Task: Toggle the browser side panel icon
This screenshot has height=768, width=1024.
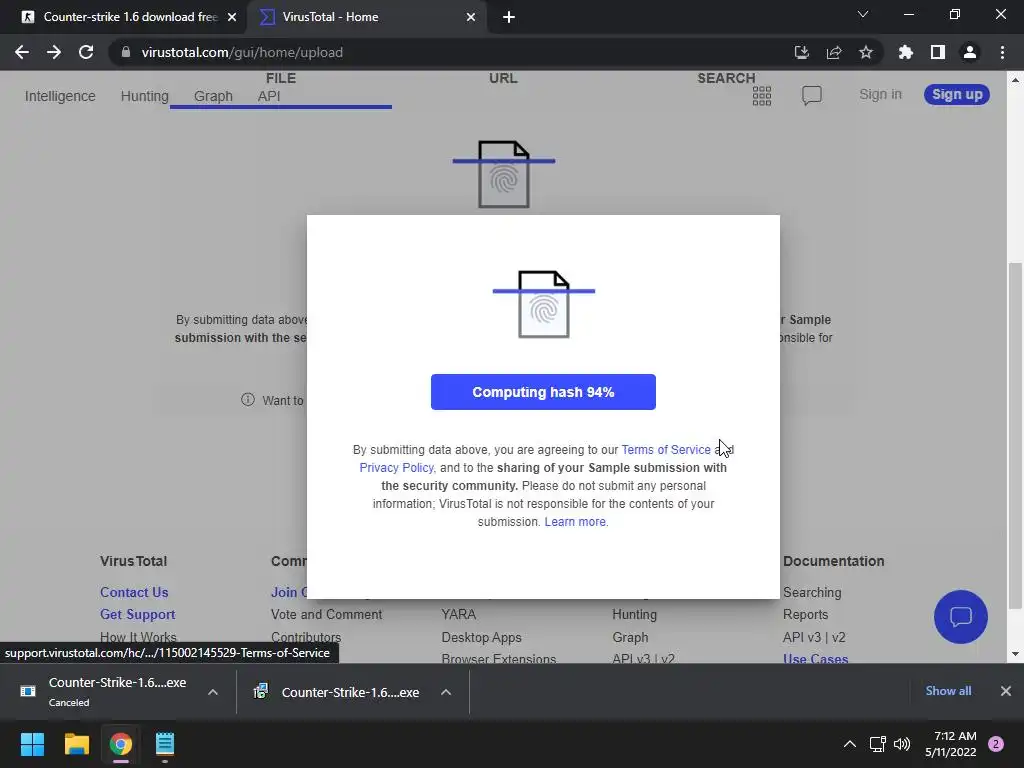Action: tap(937, 52)
